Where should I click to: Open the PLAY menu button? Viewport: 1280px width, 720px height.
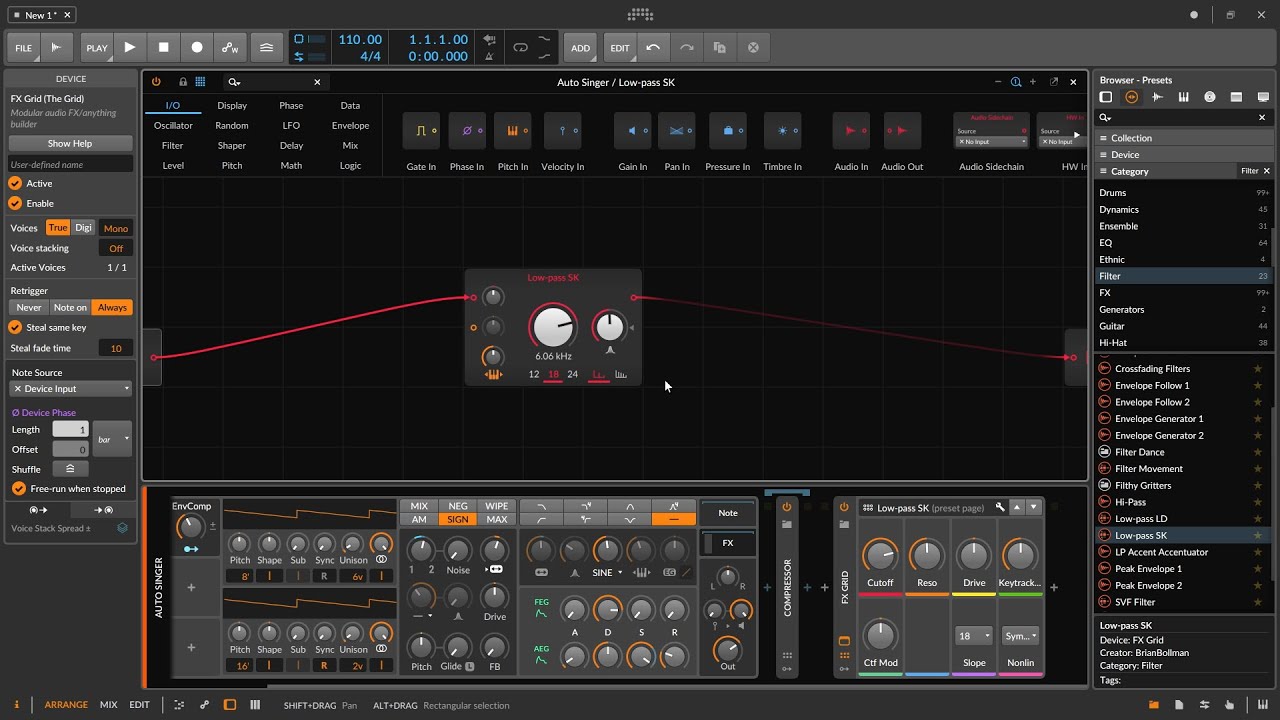96,47
